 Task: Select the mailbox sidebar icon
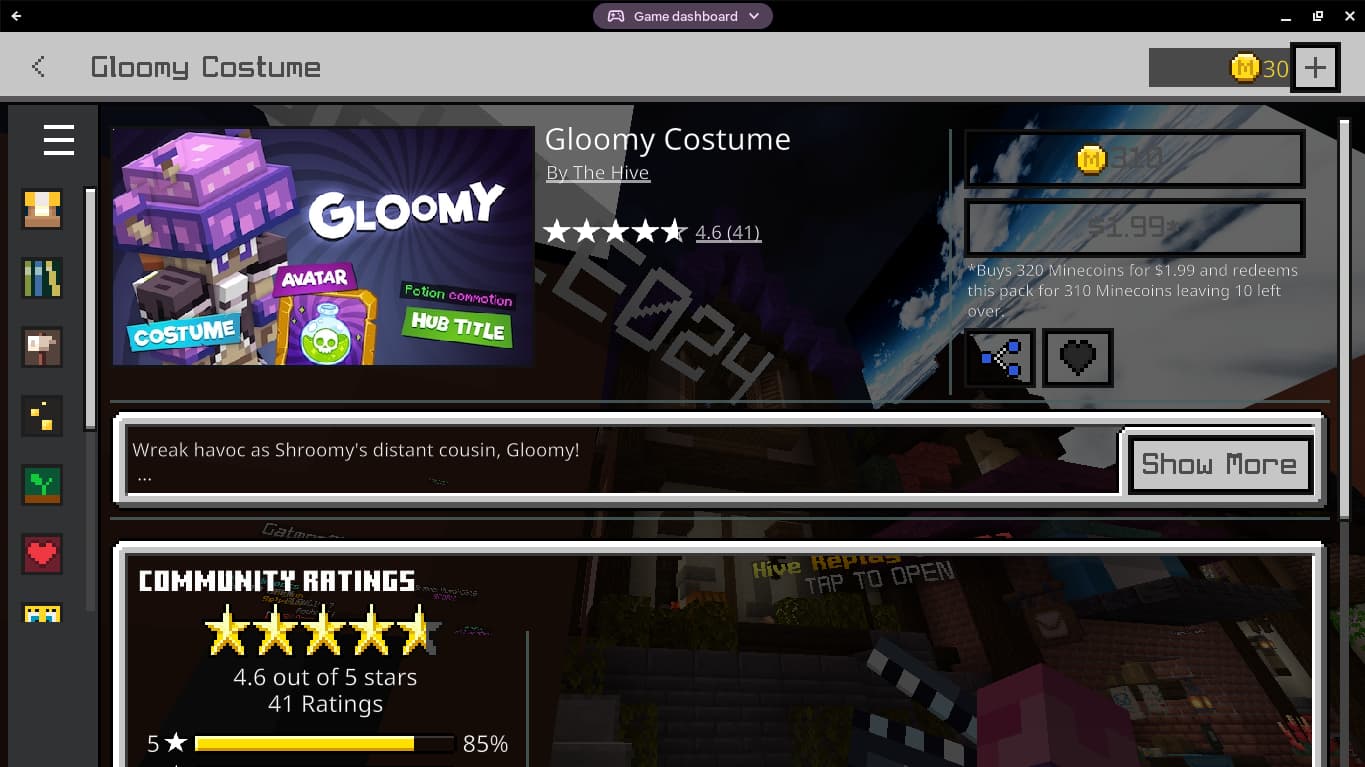coord(42,347)
